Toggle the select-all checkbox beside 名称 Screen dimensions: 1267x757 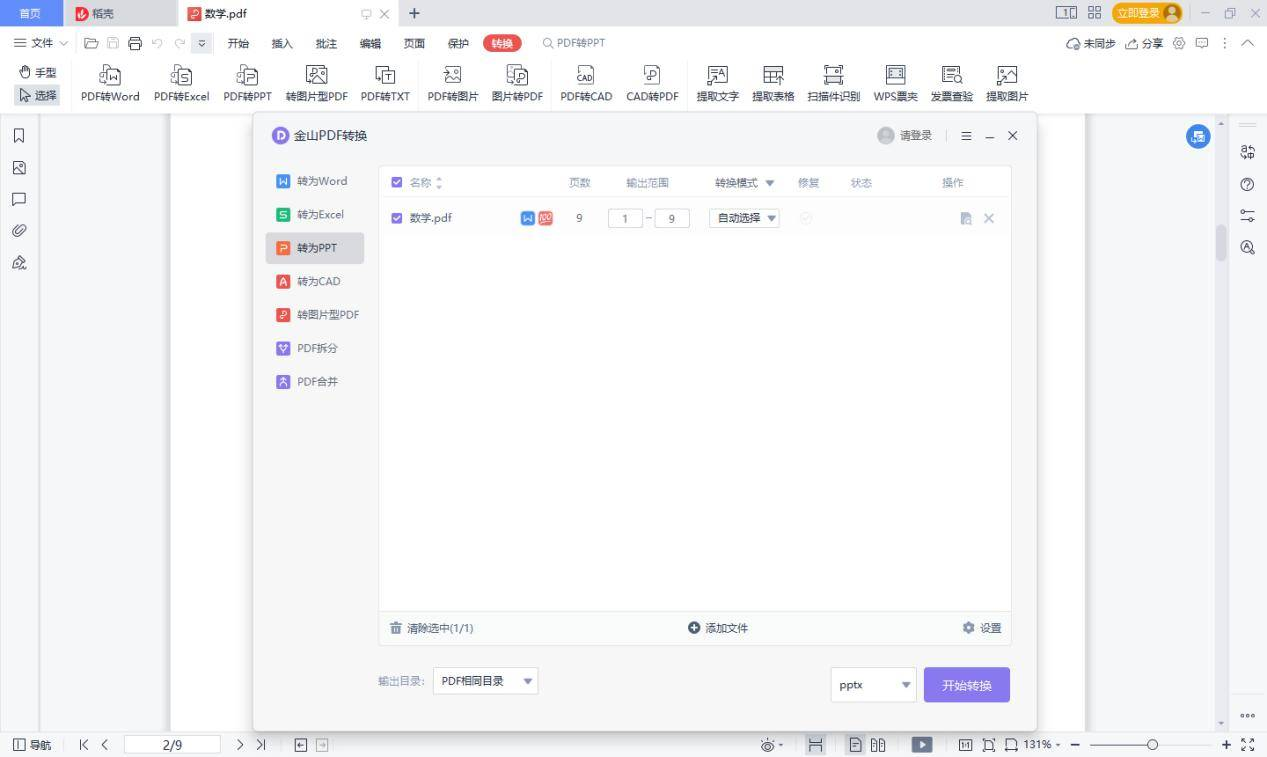[x=396, y=182]
